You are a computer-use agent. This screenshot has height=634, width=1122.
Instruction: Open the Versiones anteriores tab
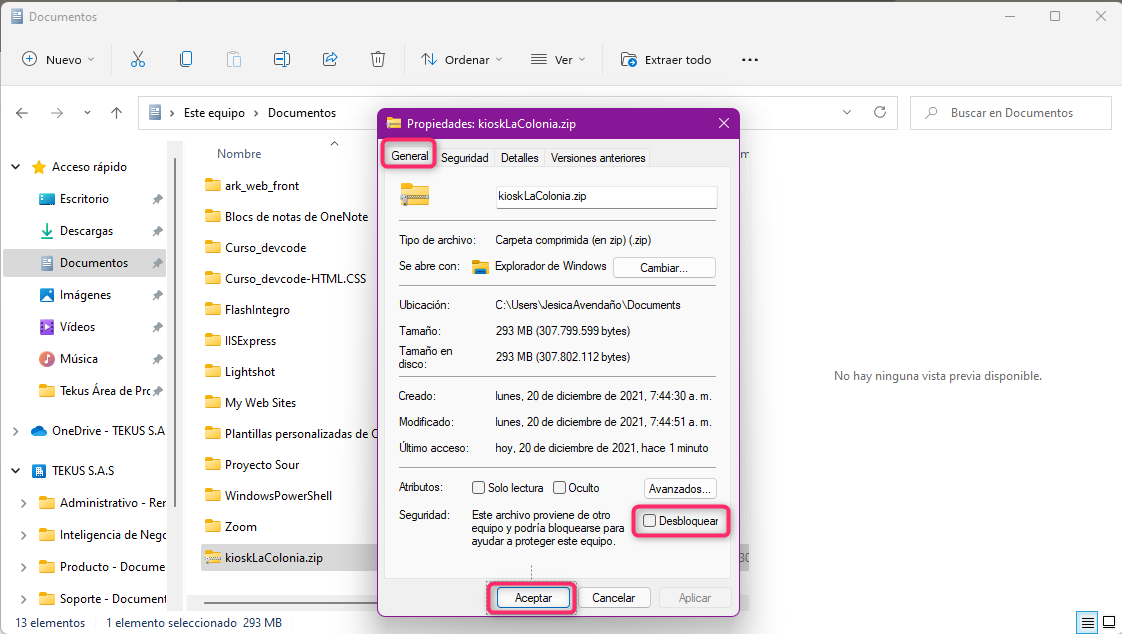pyautogui.click(x=598, y=158)
